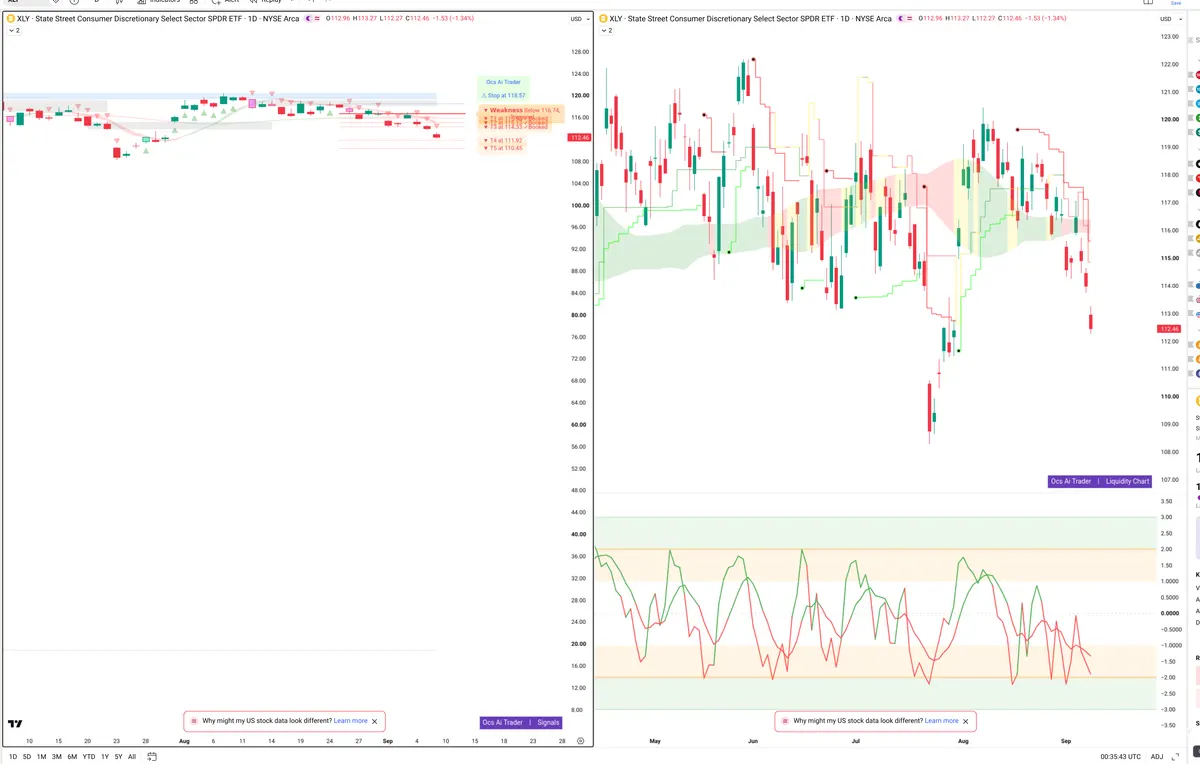This screenshot has height=764, width=1200.
Task: Click the XLY symbol logo in left chart
Action: tap(11, 19)
